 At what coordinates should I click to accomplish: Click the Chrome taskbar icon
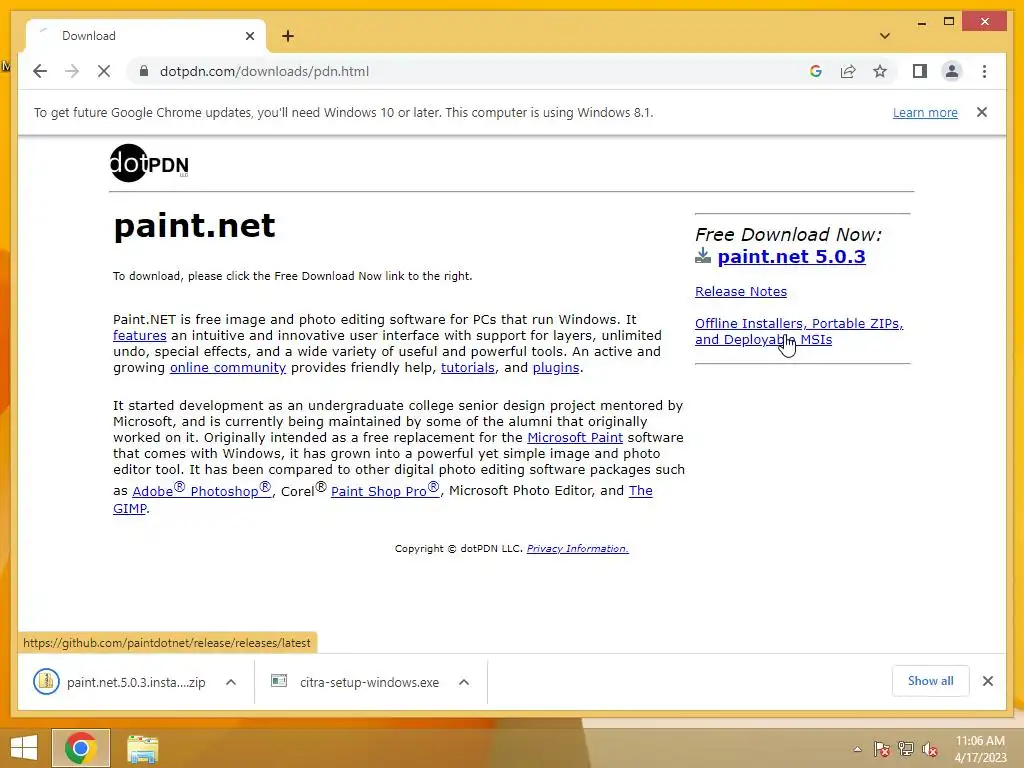click(81, 748)
